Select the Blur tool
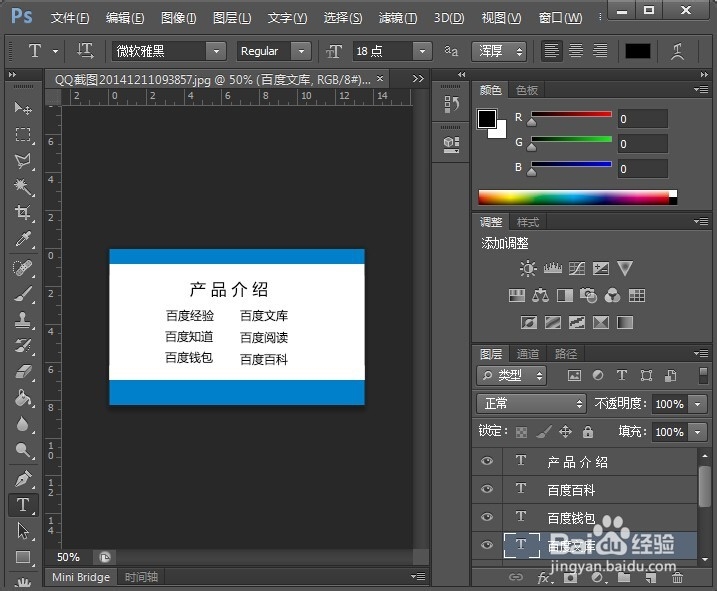Viewport: 717px width, 591px height. pos(22,424)
